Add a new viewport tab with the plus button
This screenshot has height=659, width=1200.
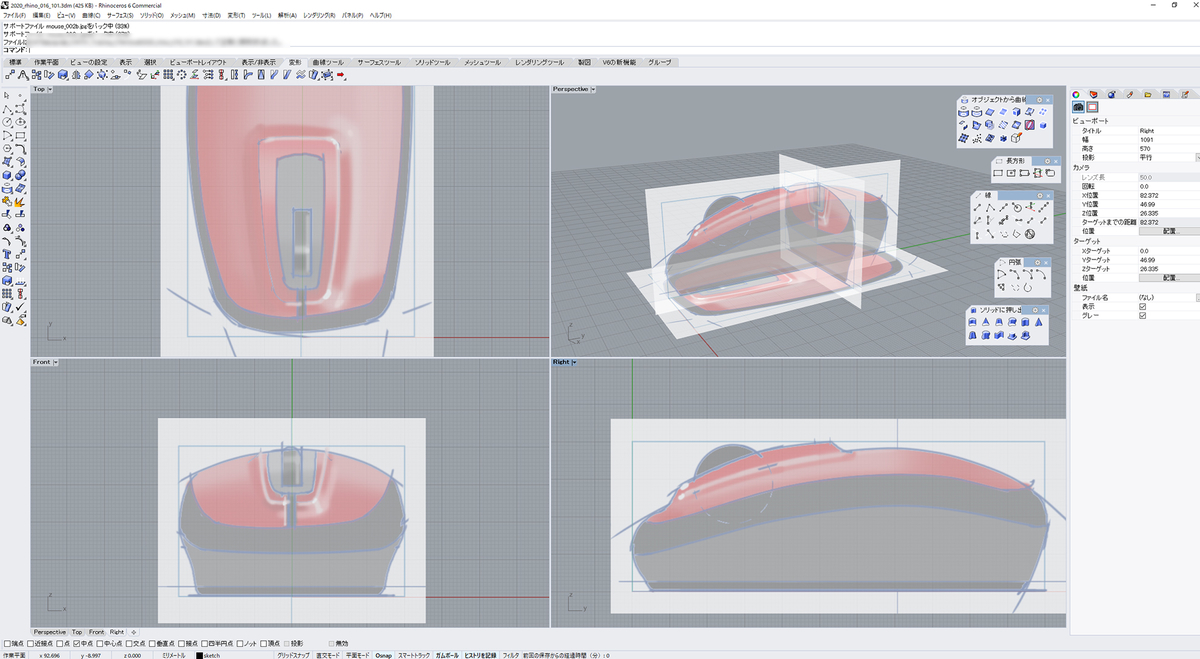click(x=134, y=632)
